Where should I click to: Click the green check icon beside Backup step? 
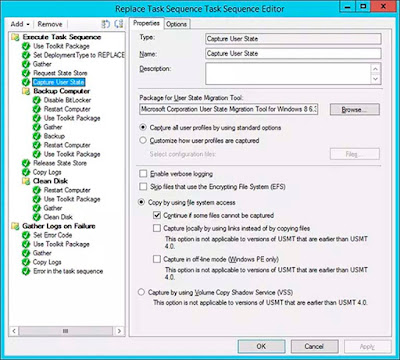coord(37,136)
